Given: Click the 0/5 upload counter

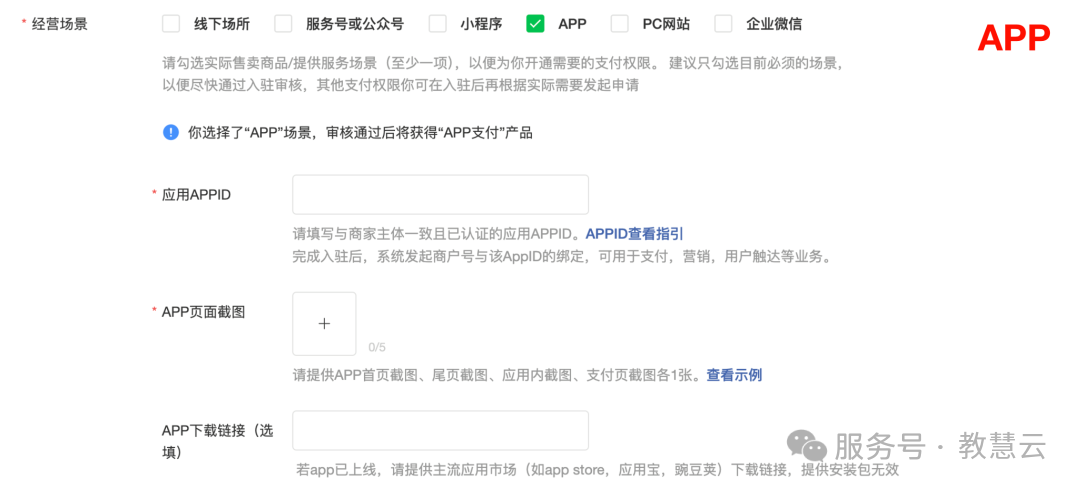Looking at the screenshot, I should coord(377,347).
